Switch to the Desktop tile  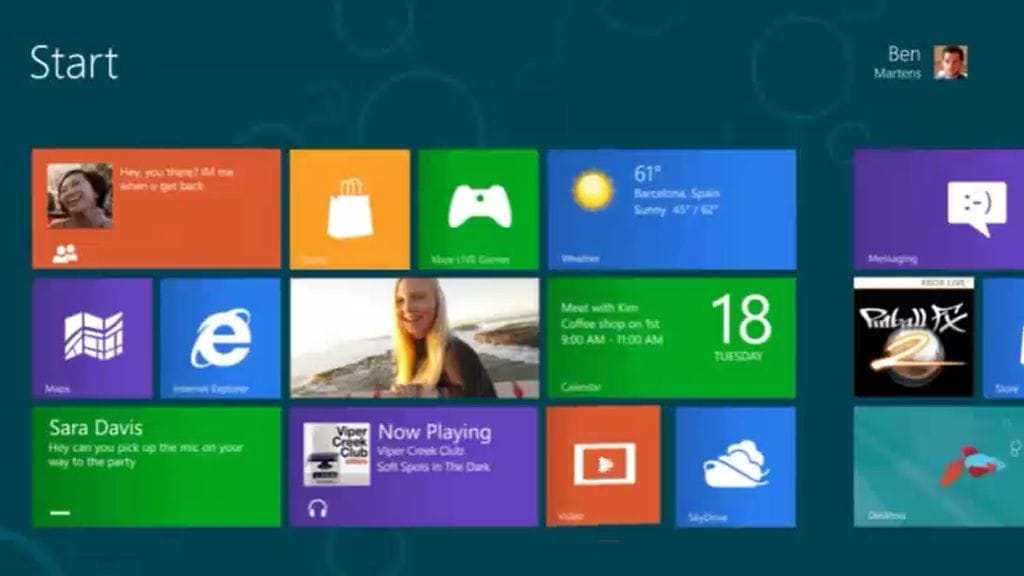[940, 465]
